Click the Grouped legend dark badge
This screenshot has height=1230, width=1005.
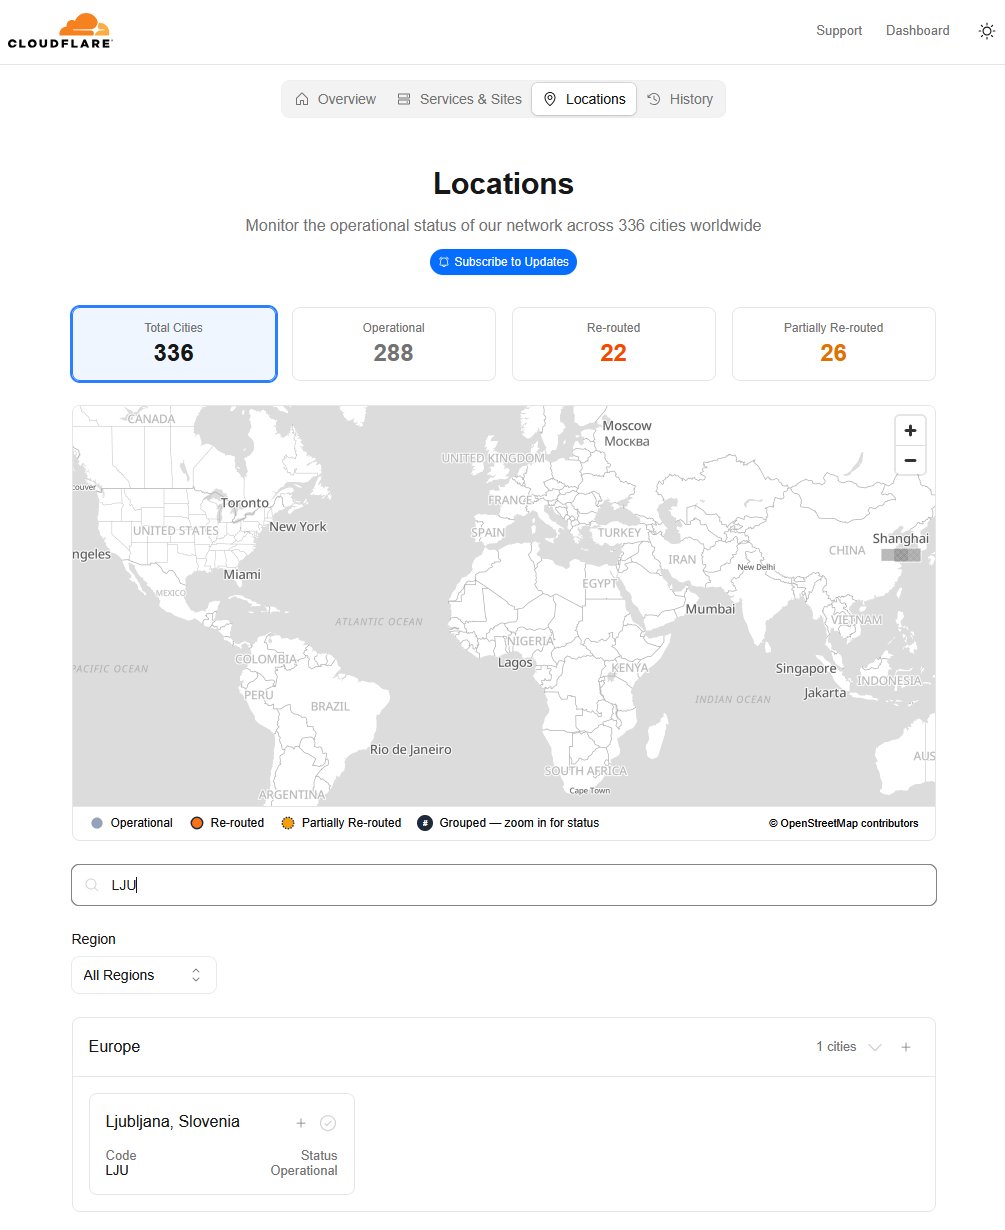pos(425,823)
